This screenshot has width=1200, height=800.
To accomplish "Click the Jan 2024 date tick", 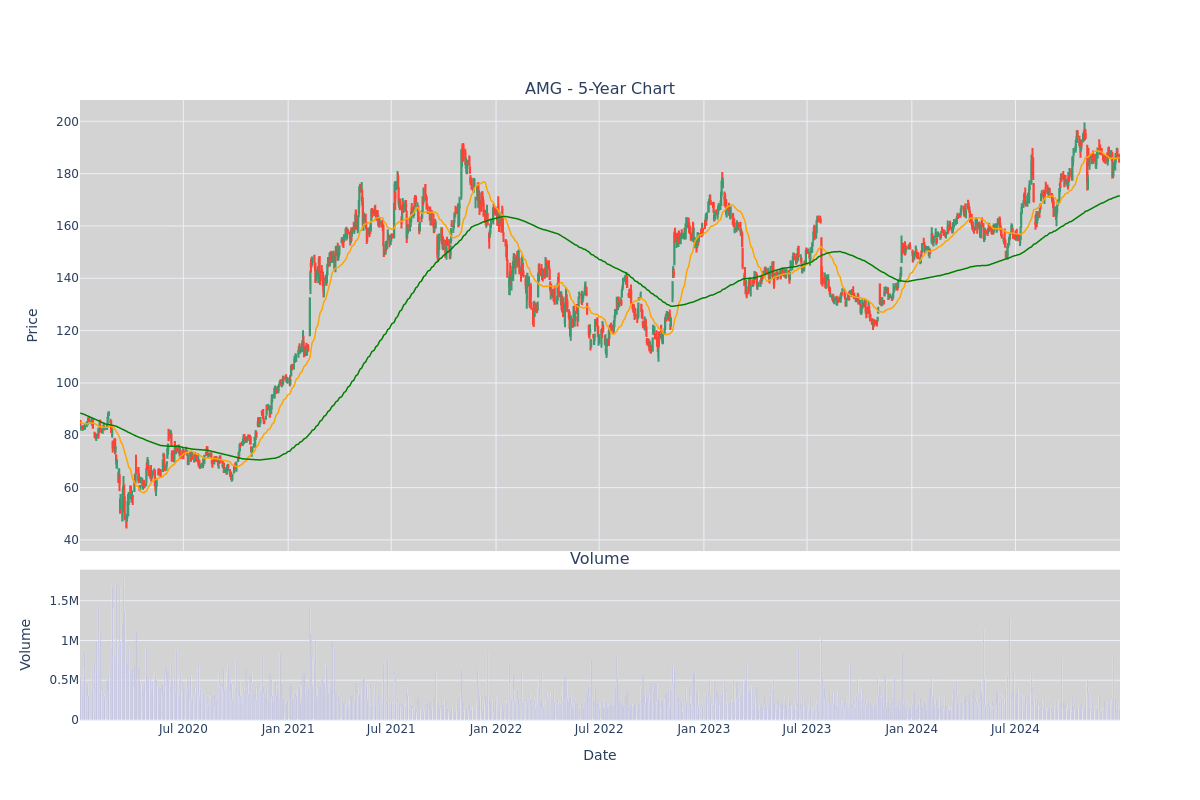I will pyautogui.click(x=912, y=729).
